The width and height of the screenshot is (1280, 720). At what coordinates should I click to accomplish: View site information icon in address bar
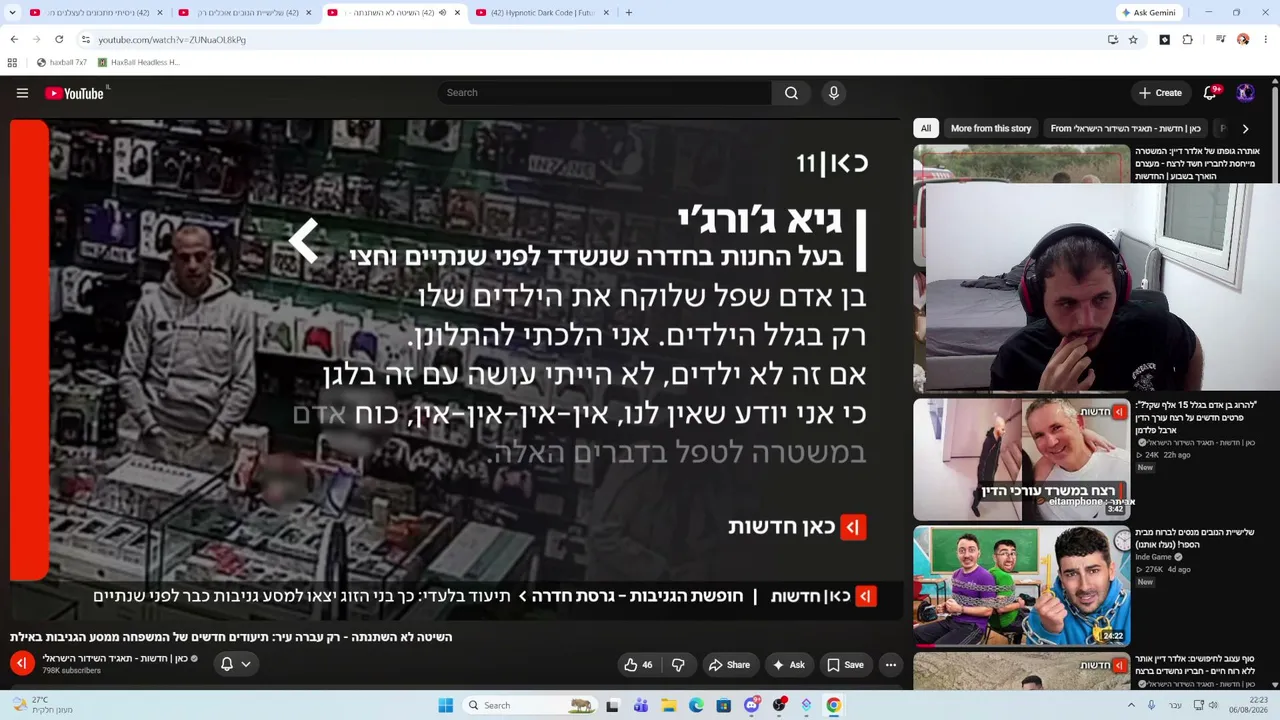pyautogui.click(x=85, y=40)
